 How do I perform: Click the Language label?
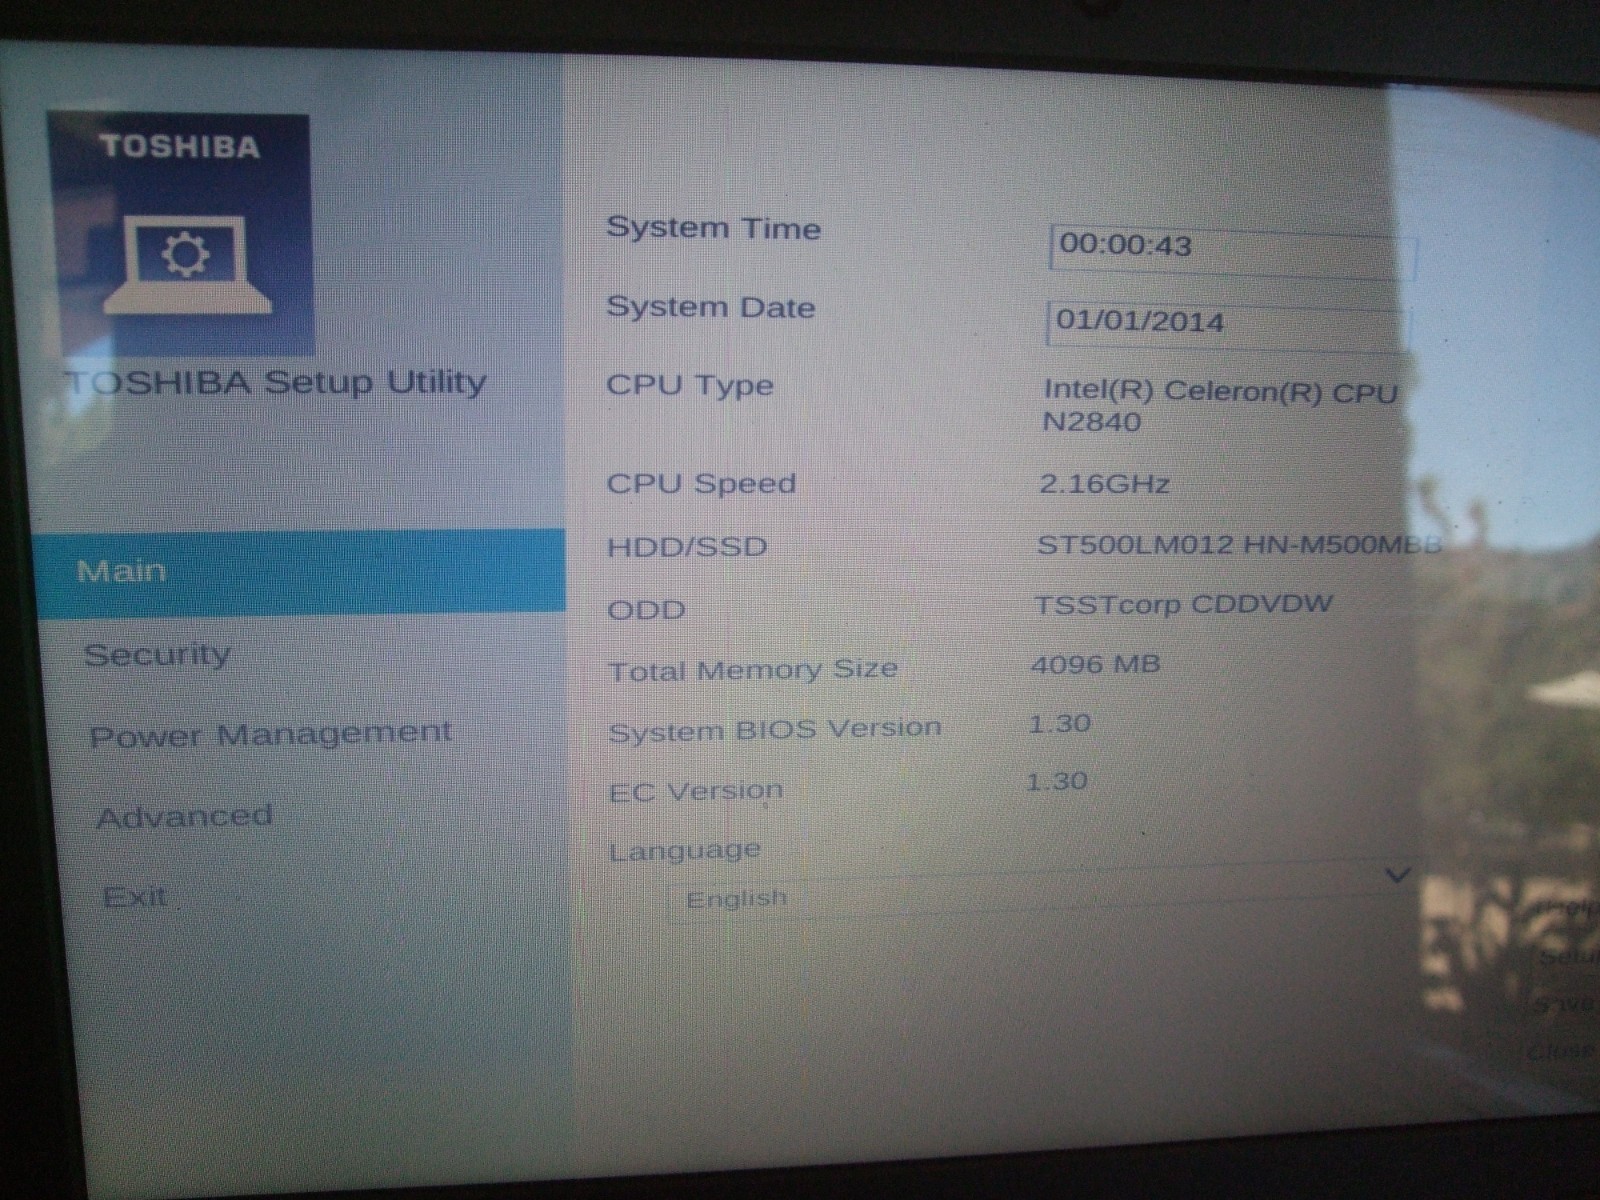tap(685, 852)
